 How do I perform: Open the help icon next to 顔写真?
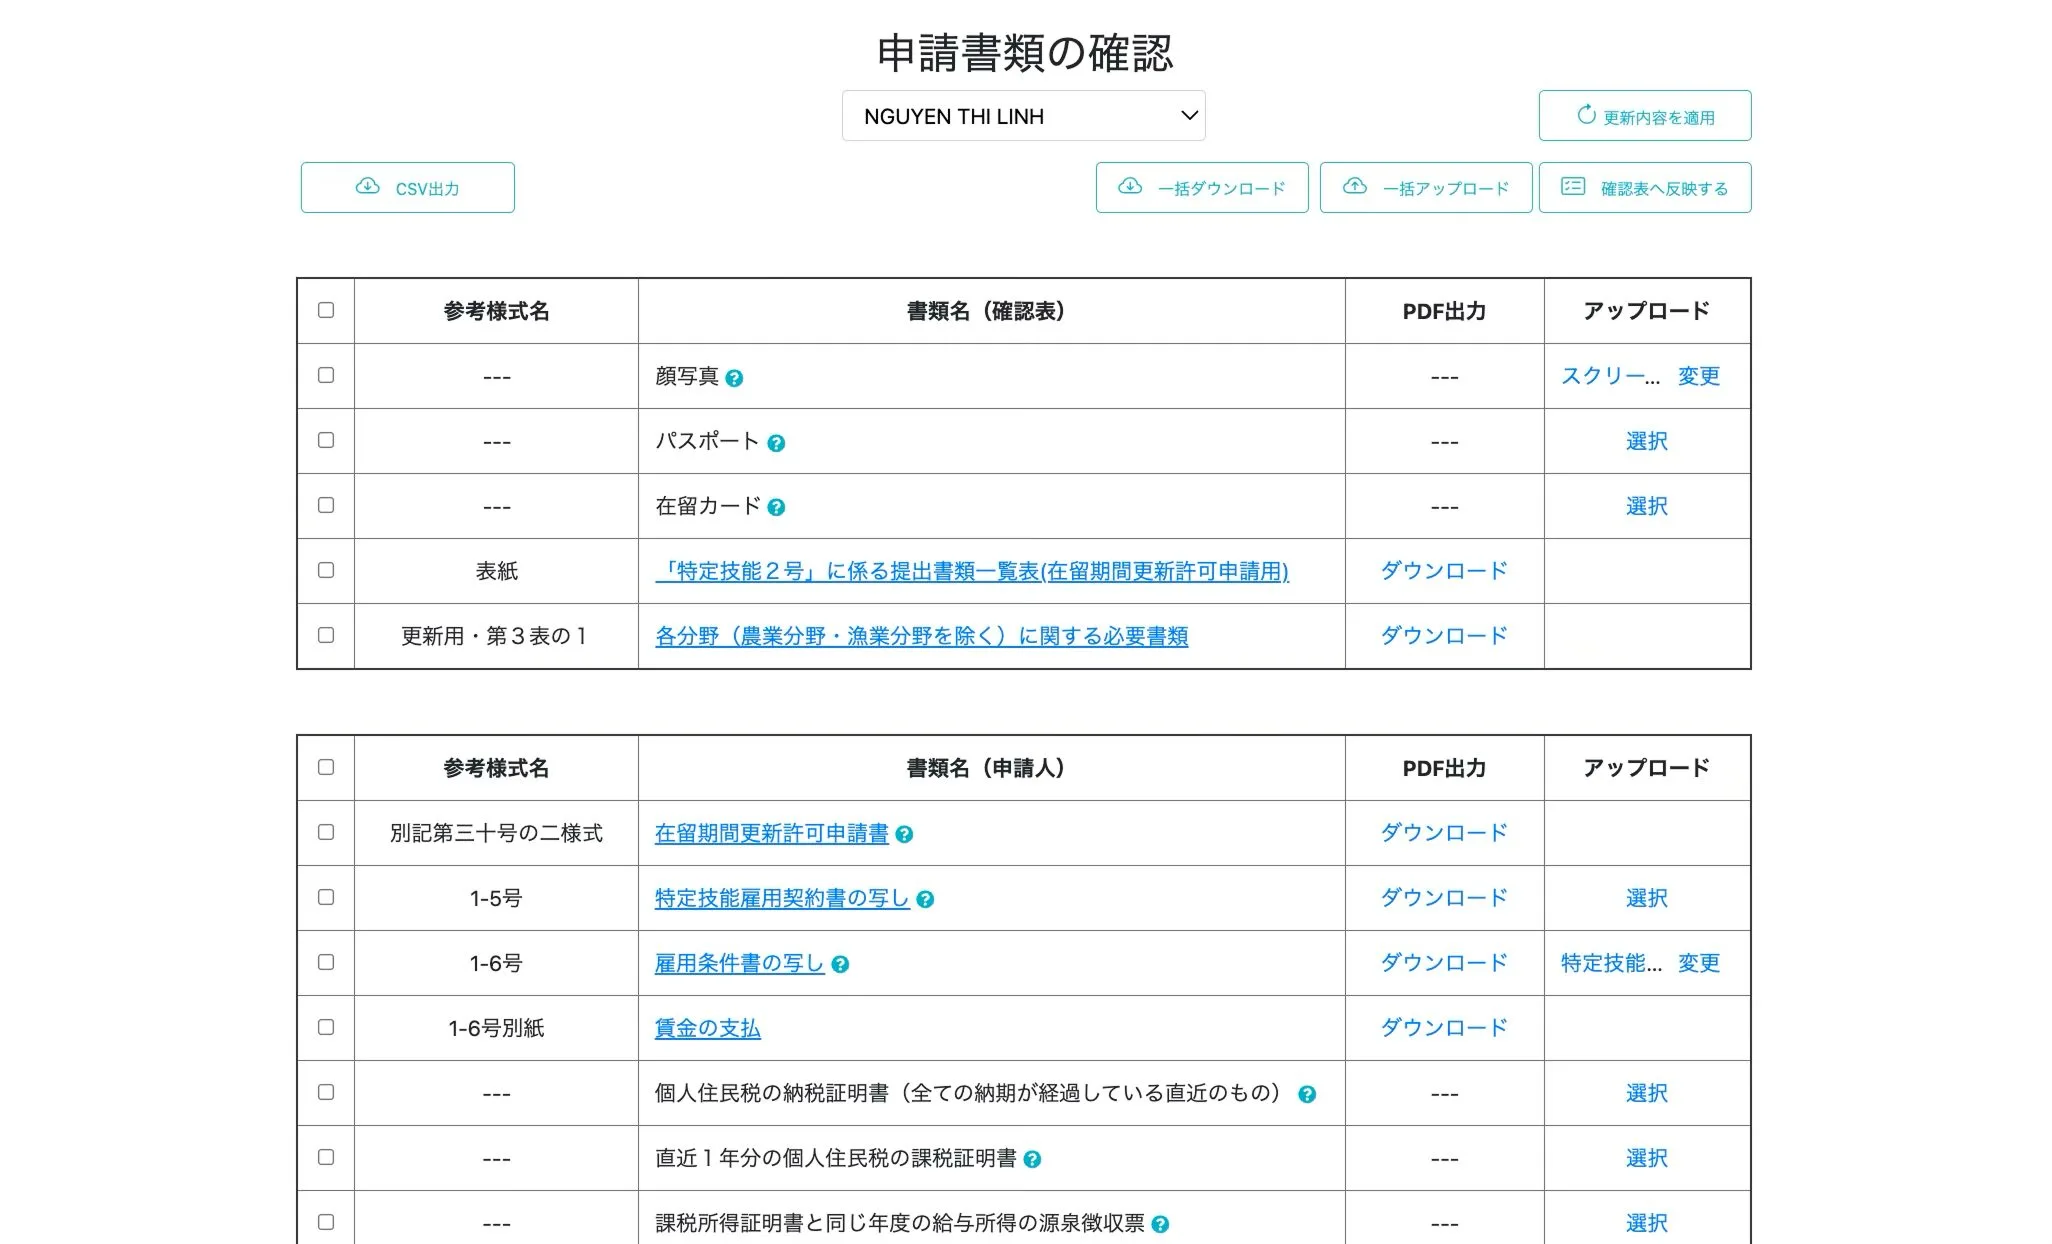tap(736, 378)
